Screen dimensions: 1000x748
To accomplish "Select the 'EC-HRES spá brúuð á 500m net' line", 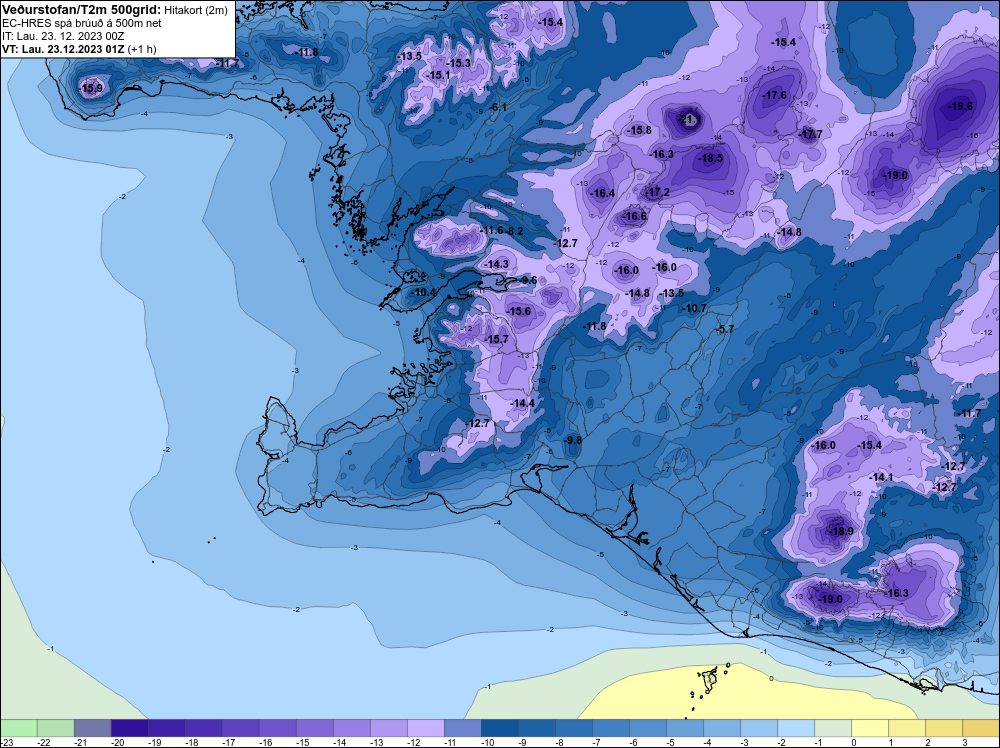I will point(82,24).
